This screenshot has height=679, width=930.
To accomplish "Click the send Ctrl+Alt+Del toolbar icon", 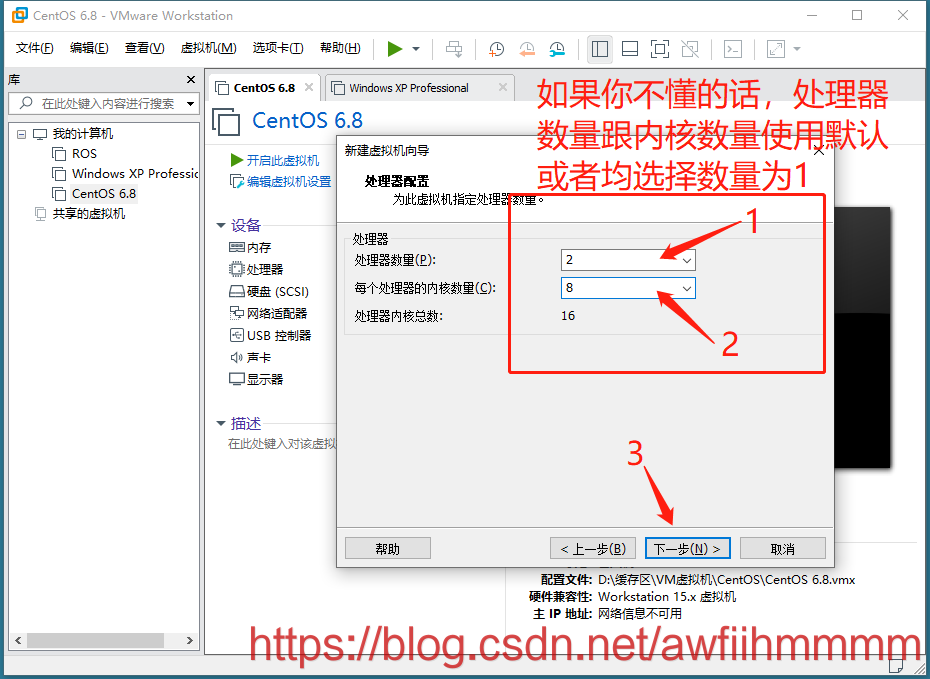I will coord(454,49).
